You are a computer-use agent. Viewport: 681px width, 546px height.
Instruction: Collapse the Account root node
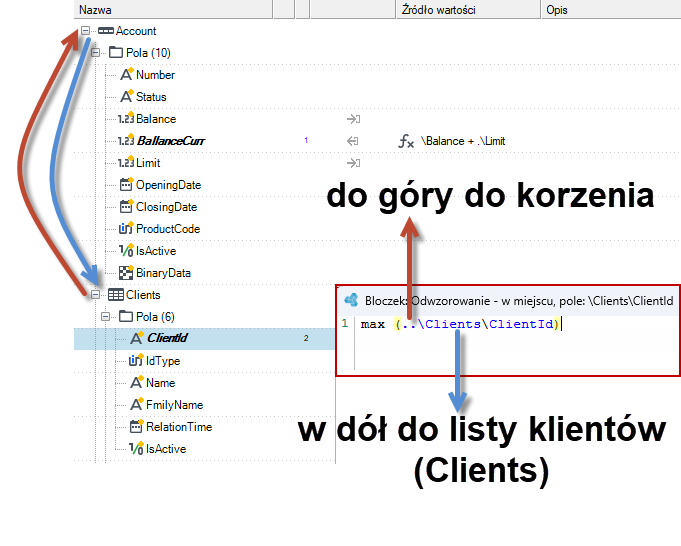point(86,30)
